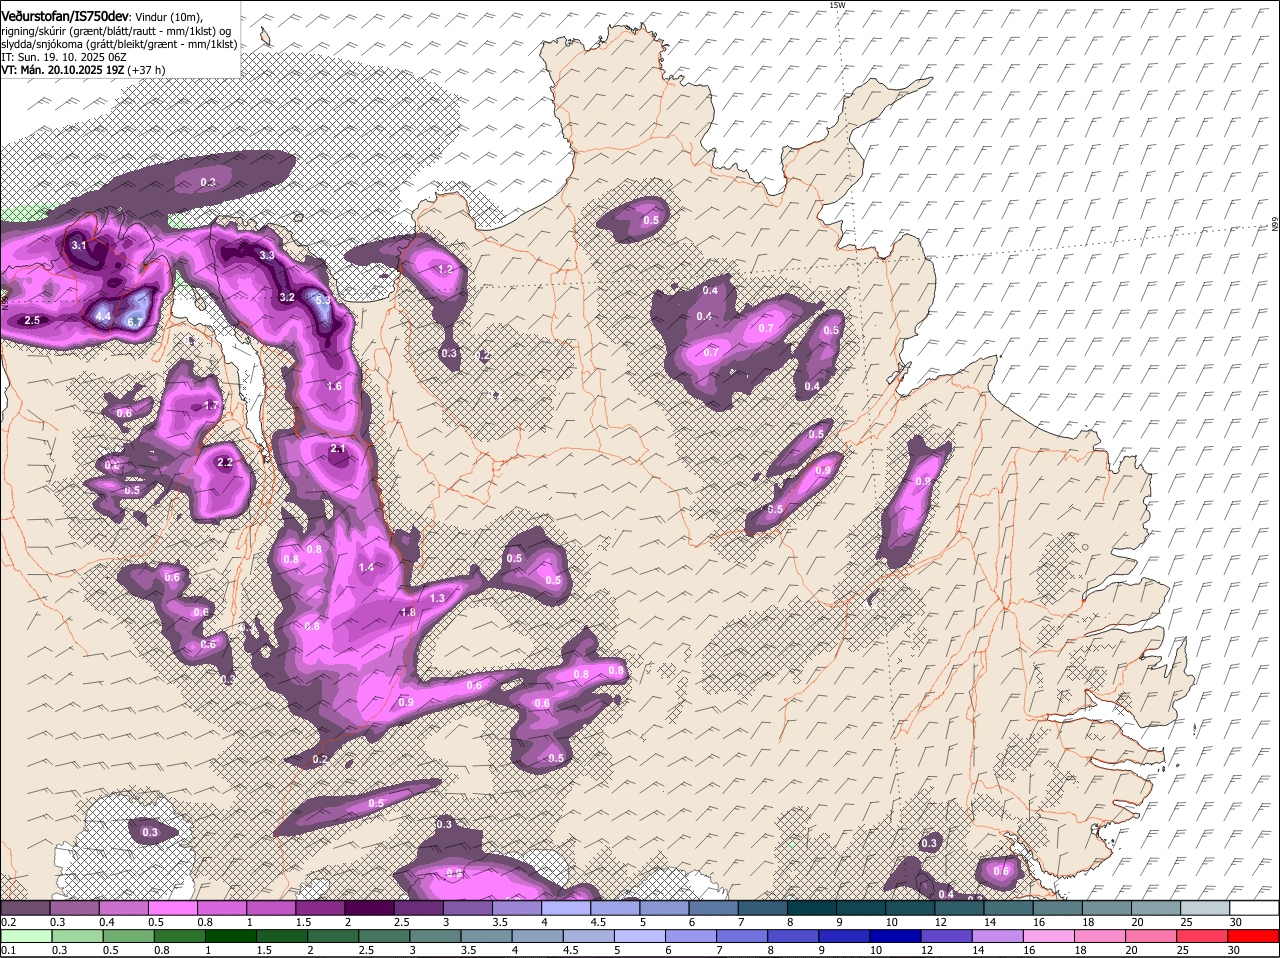
Task: Click the 4.4 value on the map
Action: click(x=103, y=316)
